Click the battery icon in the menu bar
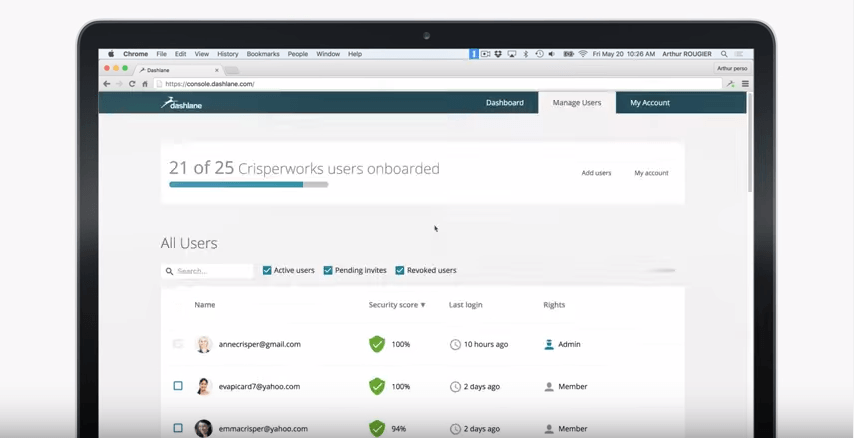Screen dimensions: 854x438 point(568,54)
